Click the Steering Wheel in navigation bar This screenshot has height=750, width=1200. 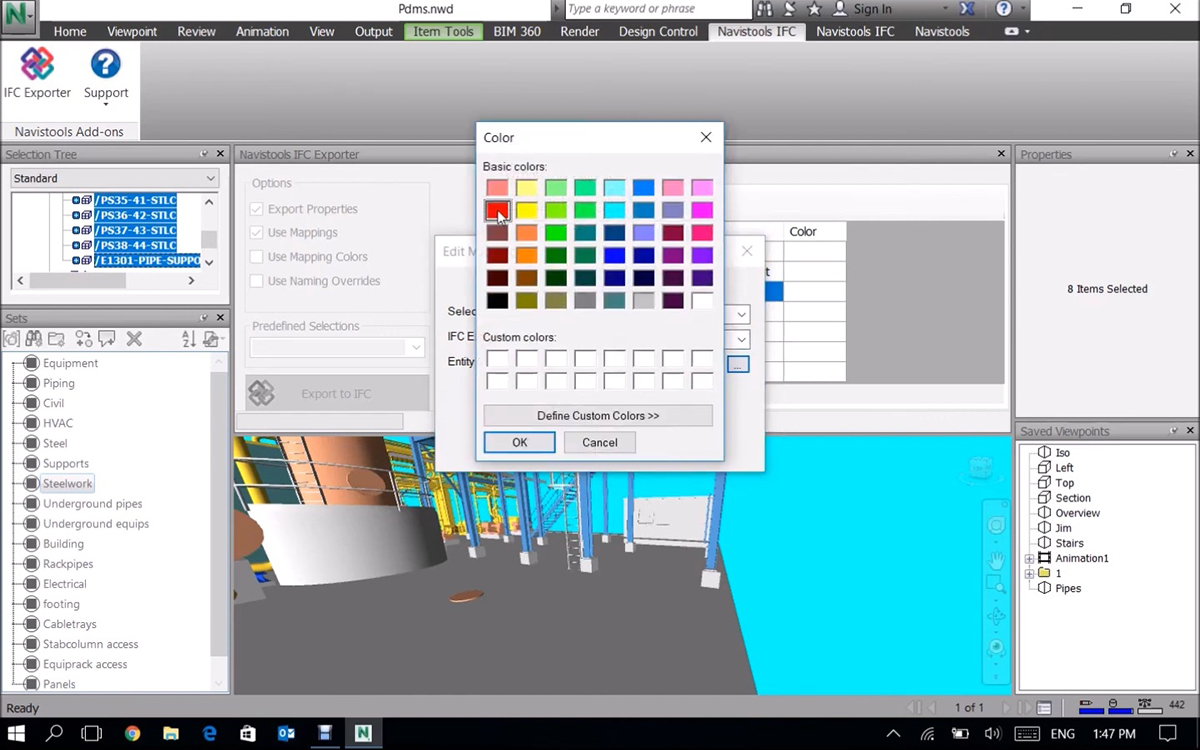996,525
